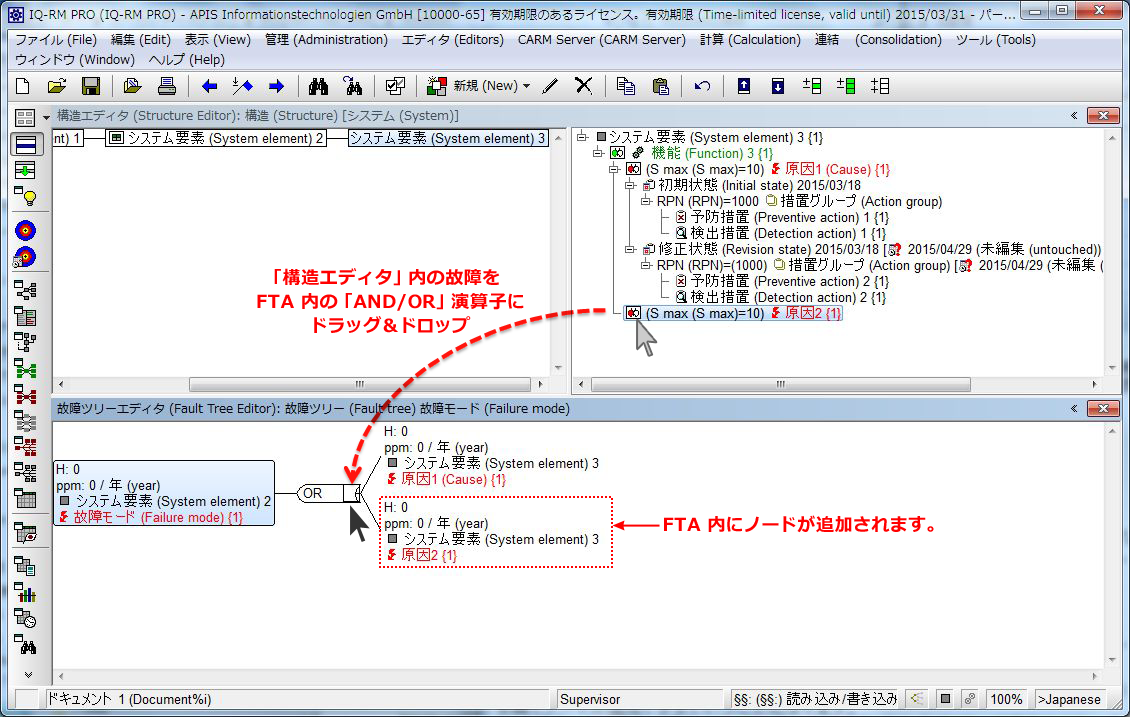
Task: Open the red net editor sidebar icon
Action: click(x=25, y=395)
